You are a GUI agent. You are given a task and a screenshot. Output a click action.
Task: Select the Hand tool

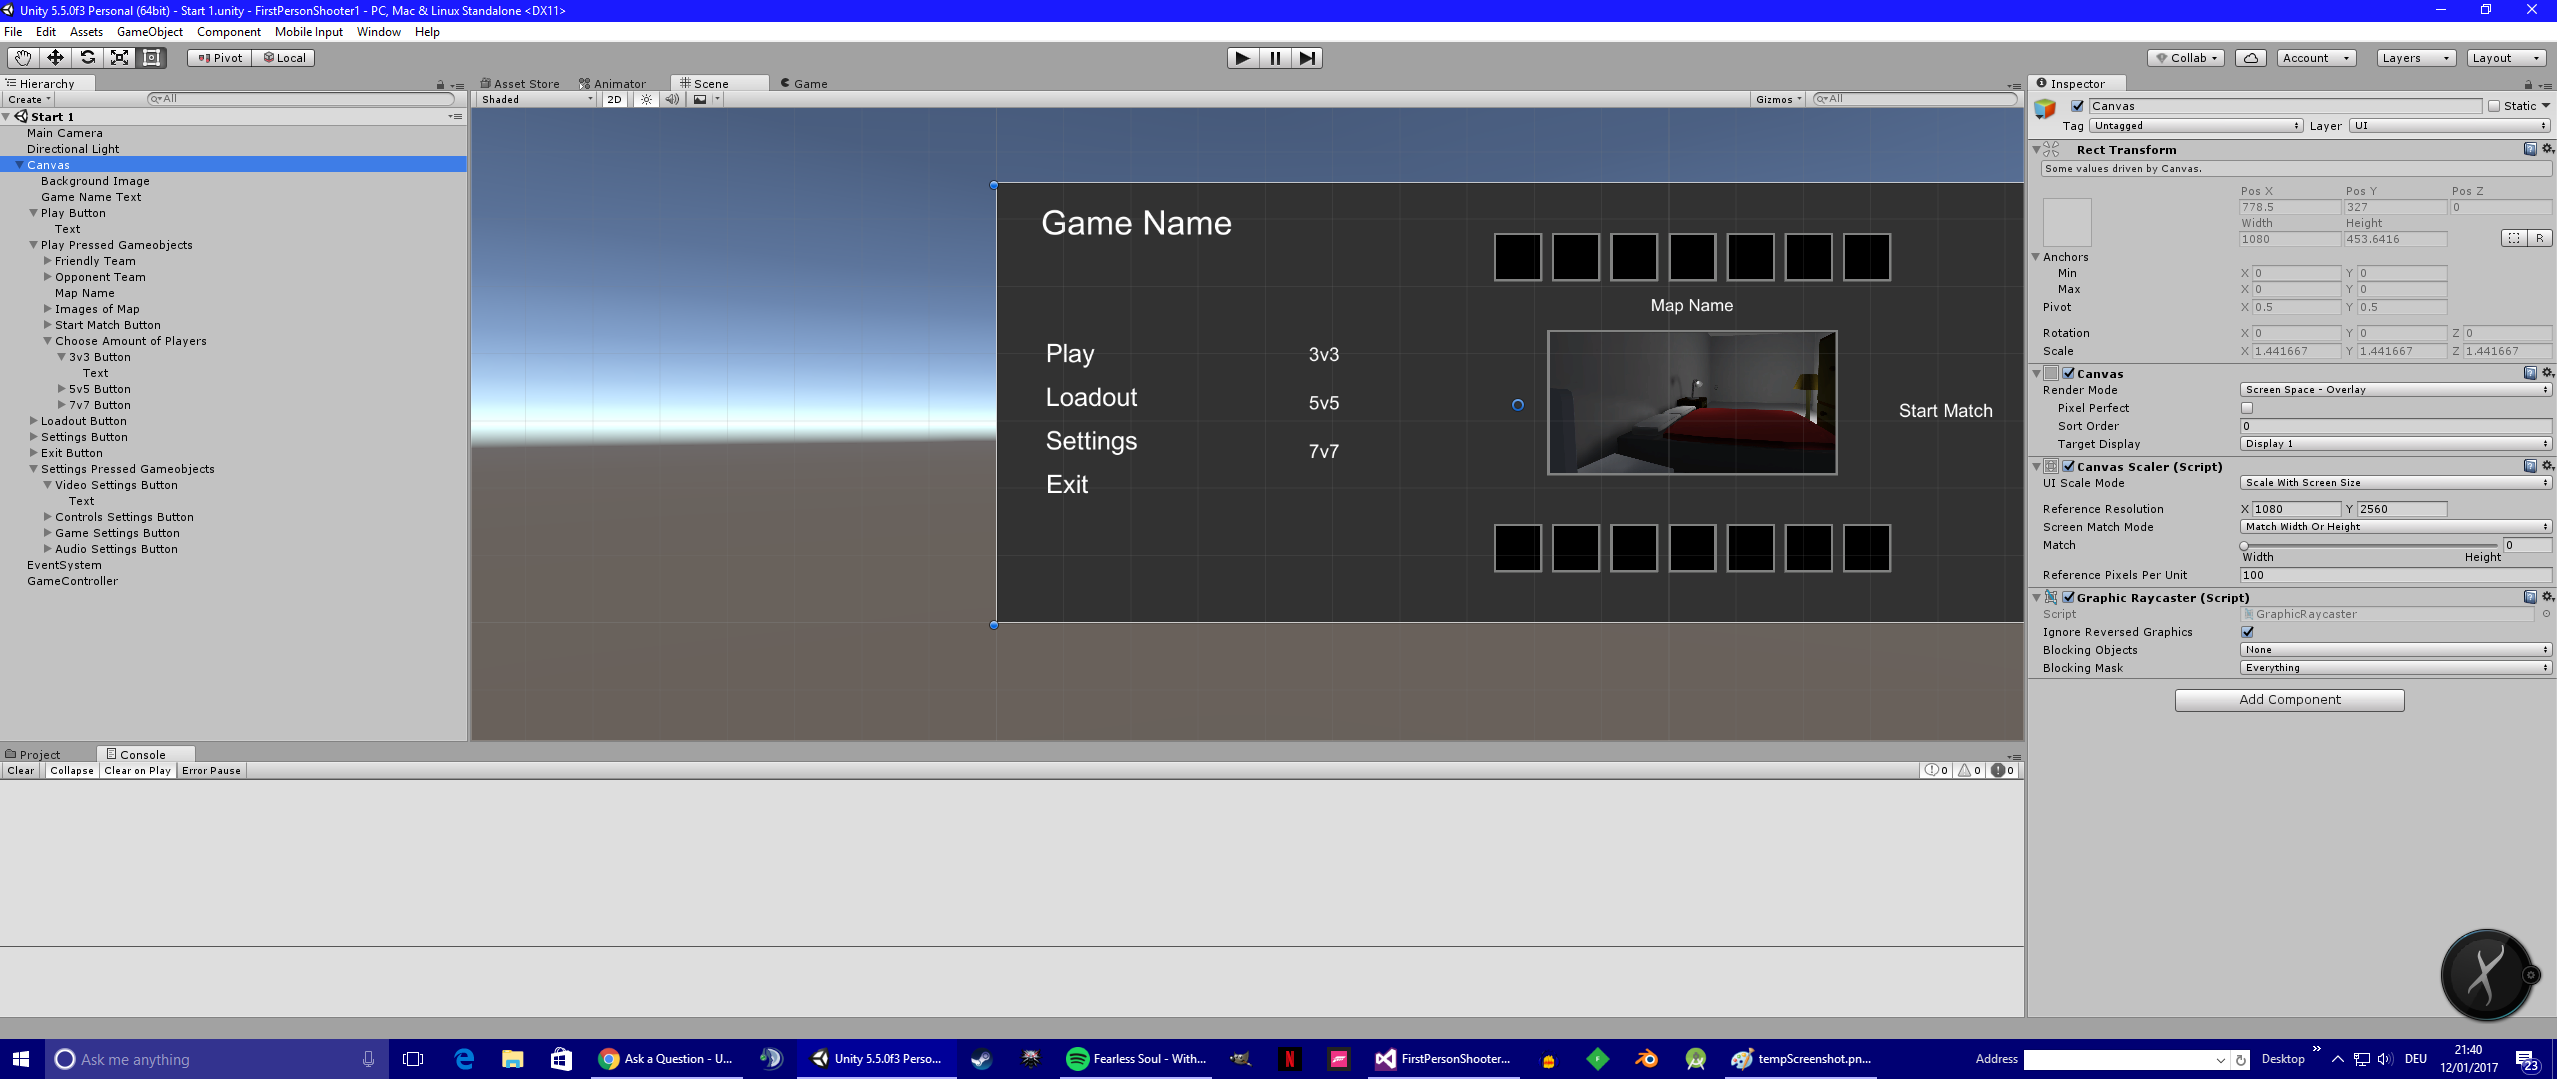(x=23, y=58)
